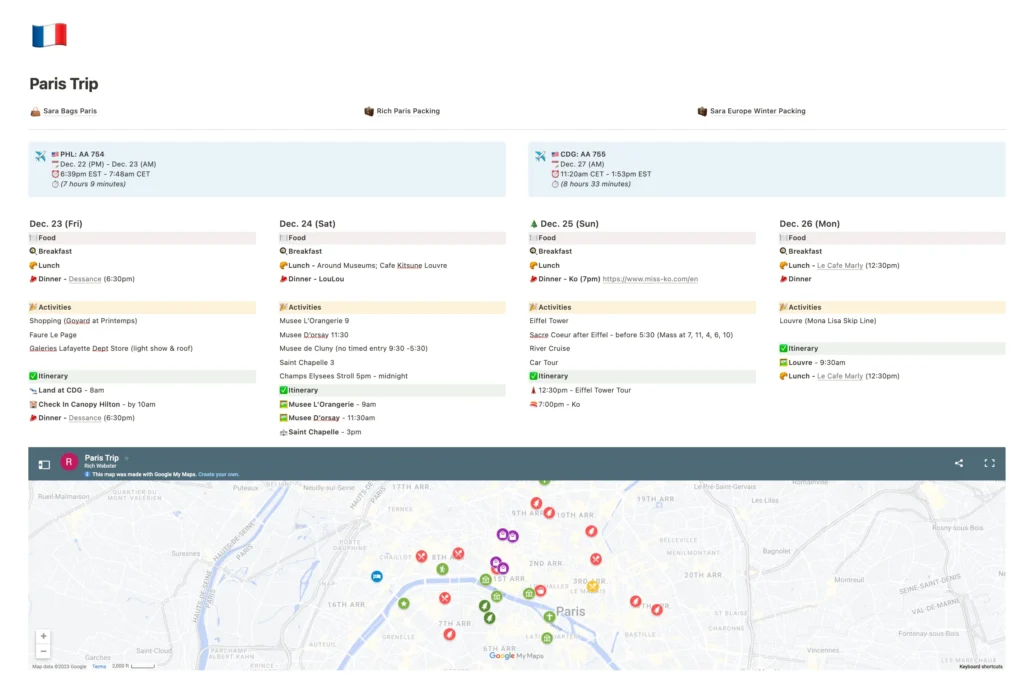Viewport: 1024px width, 681px height.
Task: Click 'Saint Chapelle - 3pm' itinerary line
Action: point(325,432)
